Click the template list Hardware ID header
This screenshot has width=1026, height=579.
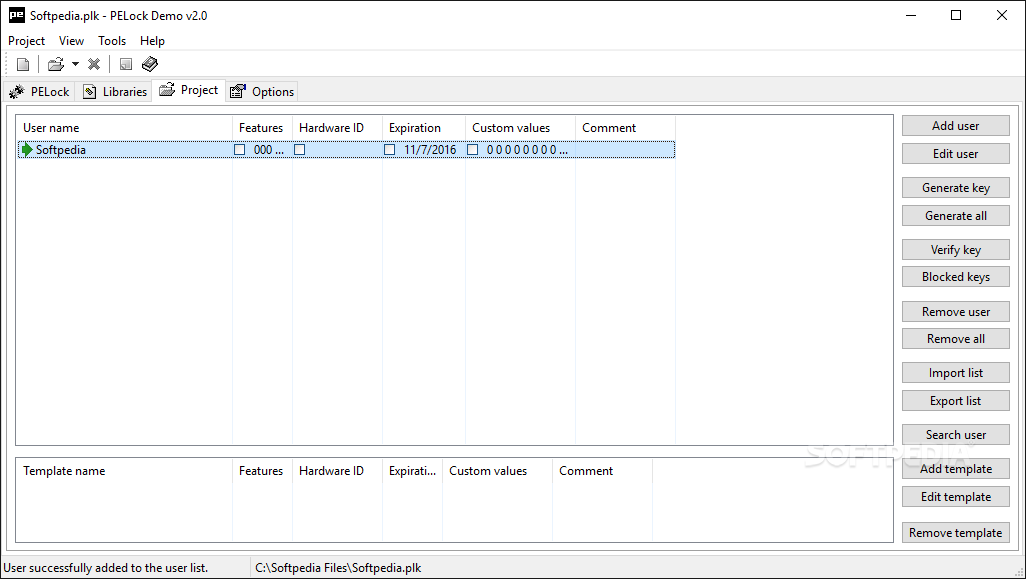click(337, 471)
